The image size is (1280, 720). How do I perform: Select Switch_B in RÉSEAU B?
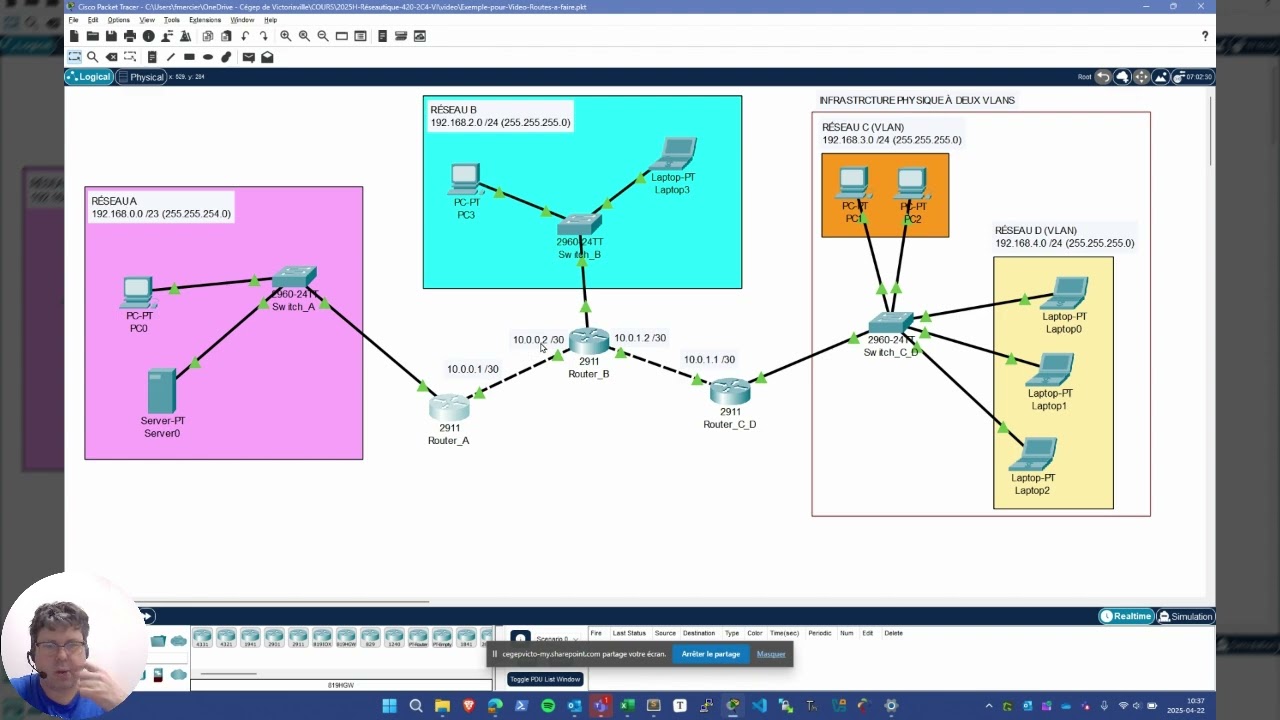click(580, 225)
